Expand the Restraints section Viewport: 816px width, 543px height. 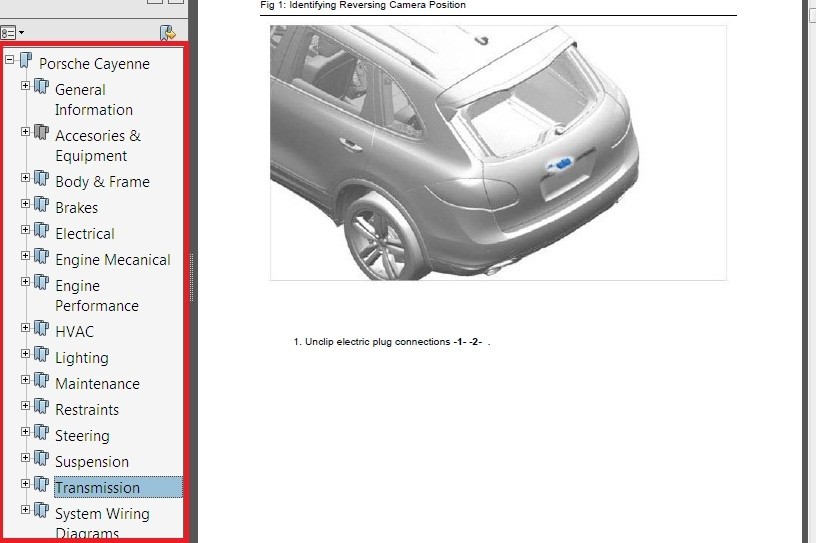25,406
